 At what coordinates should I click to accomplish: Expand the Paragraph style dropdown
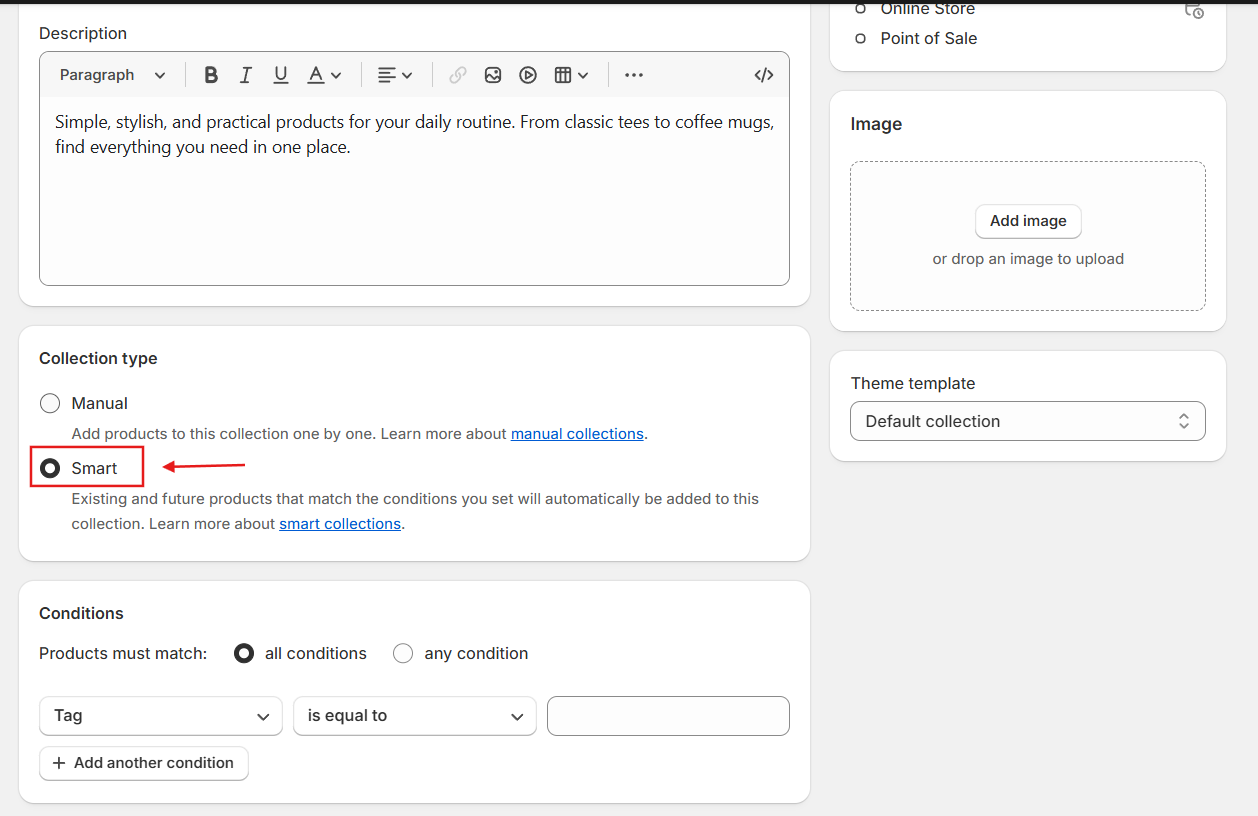[112, 75]
